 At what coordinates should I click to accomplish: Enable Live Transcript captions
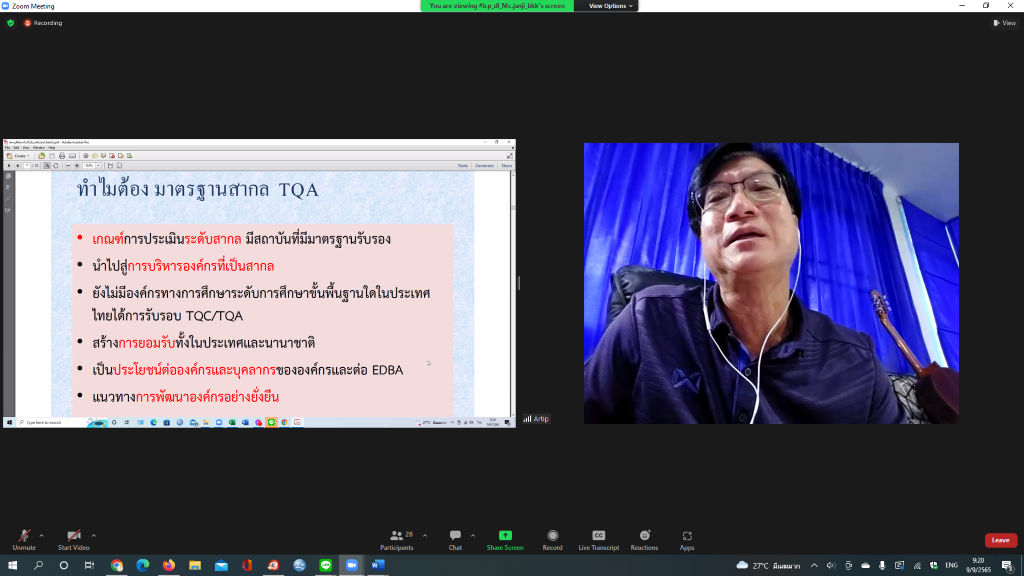(x=598, y=540)
